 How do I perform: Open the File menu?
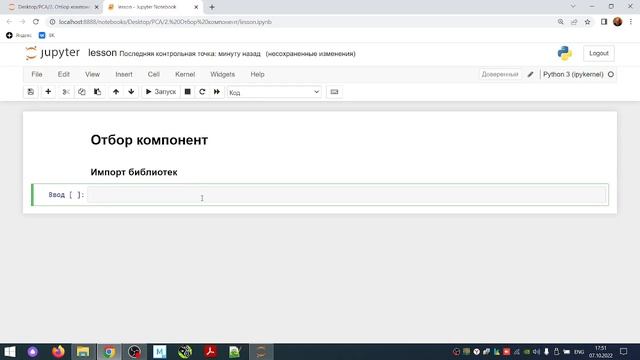coord(37,74)
